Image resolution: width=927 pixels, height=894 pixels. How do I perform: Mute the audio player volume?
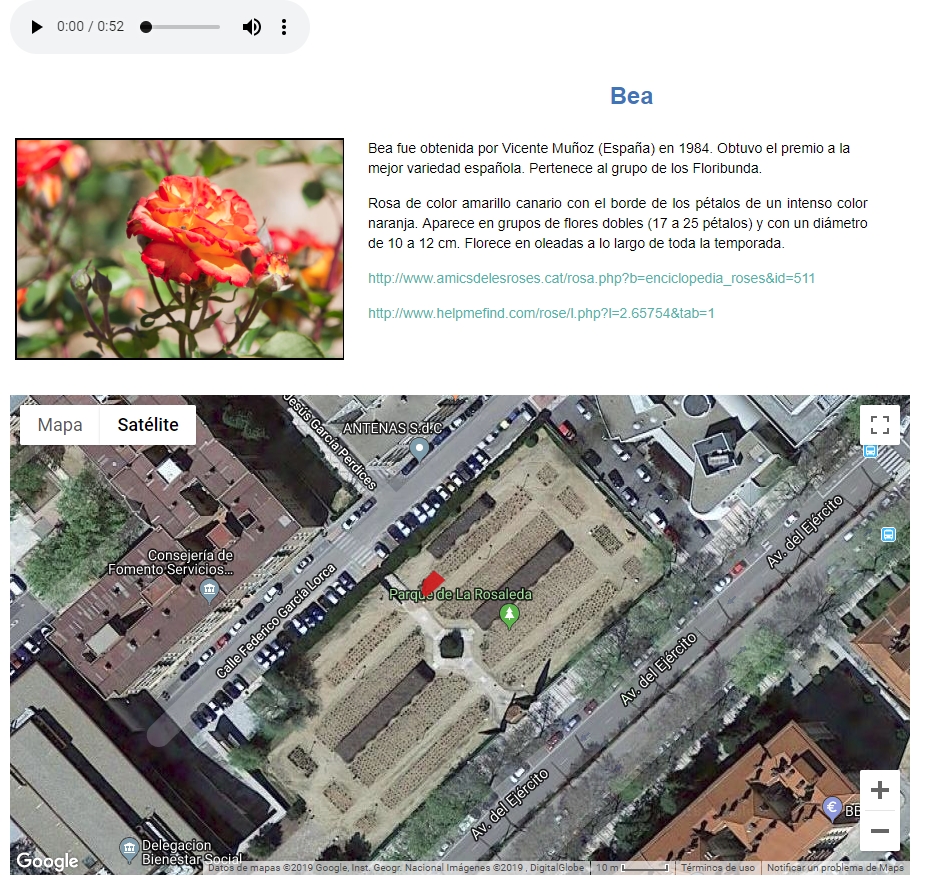click(251, 27)
